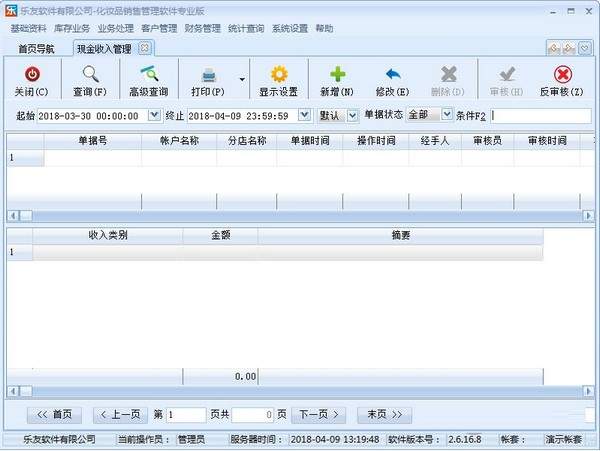Click the Print (打印) printer icon

(x=208, y=75)
